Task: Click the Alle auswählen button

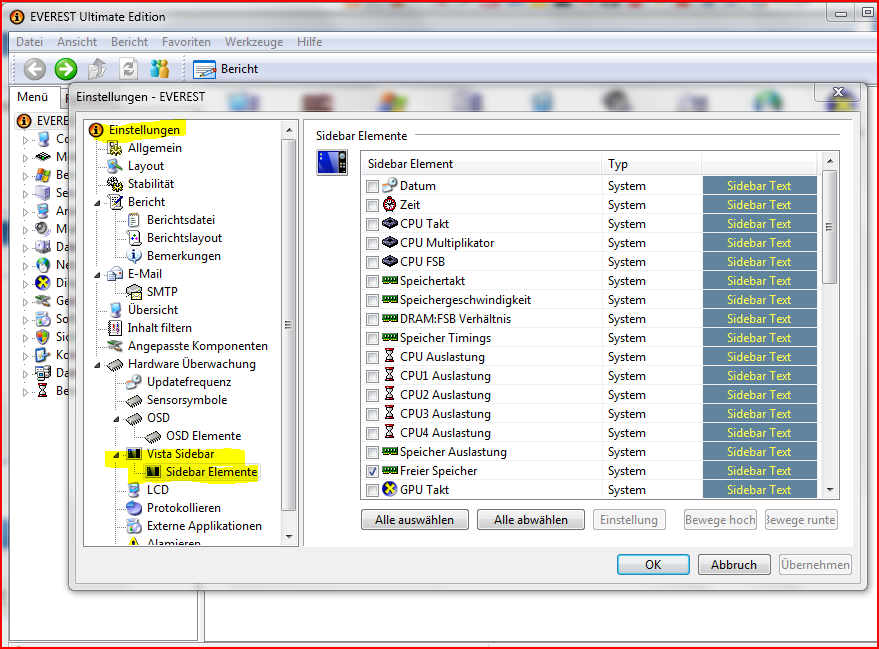Action: click(415, 520)
